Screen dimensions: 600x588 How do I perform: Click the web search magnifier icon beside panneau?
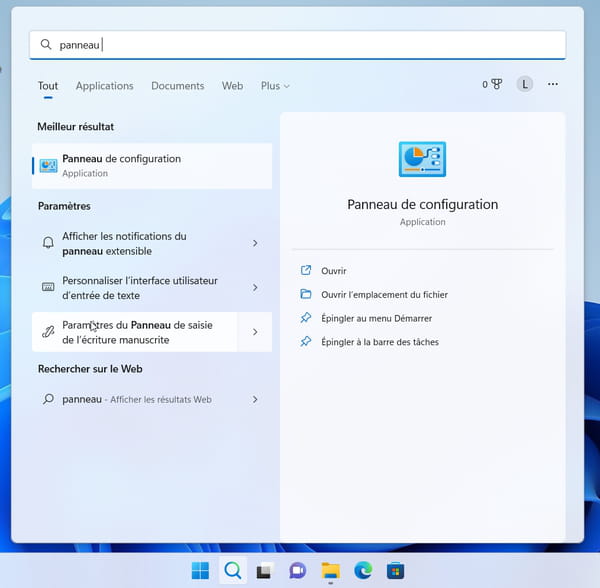(x=48, y=399)
